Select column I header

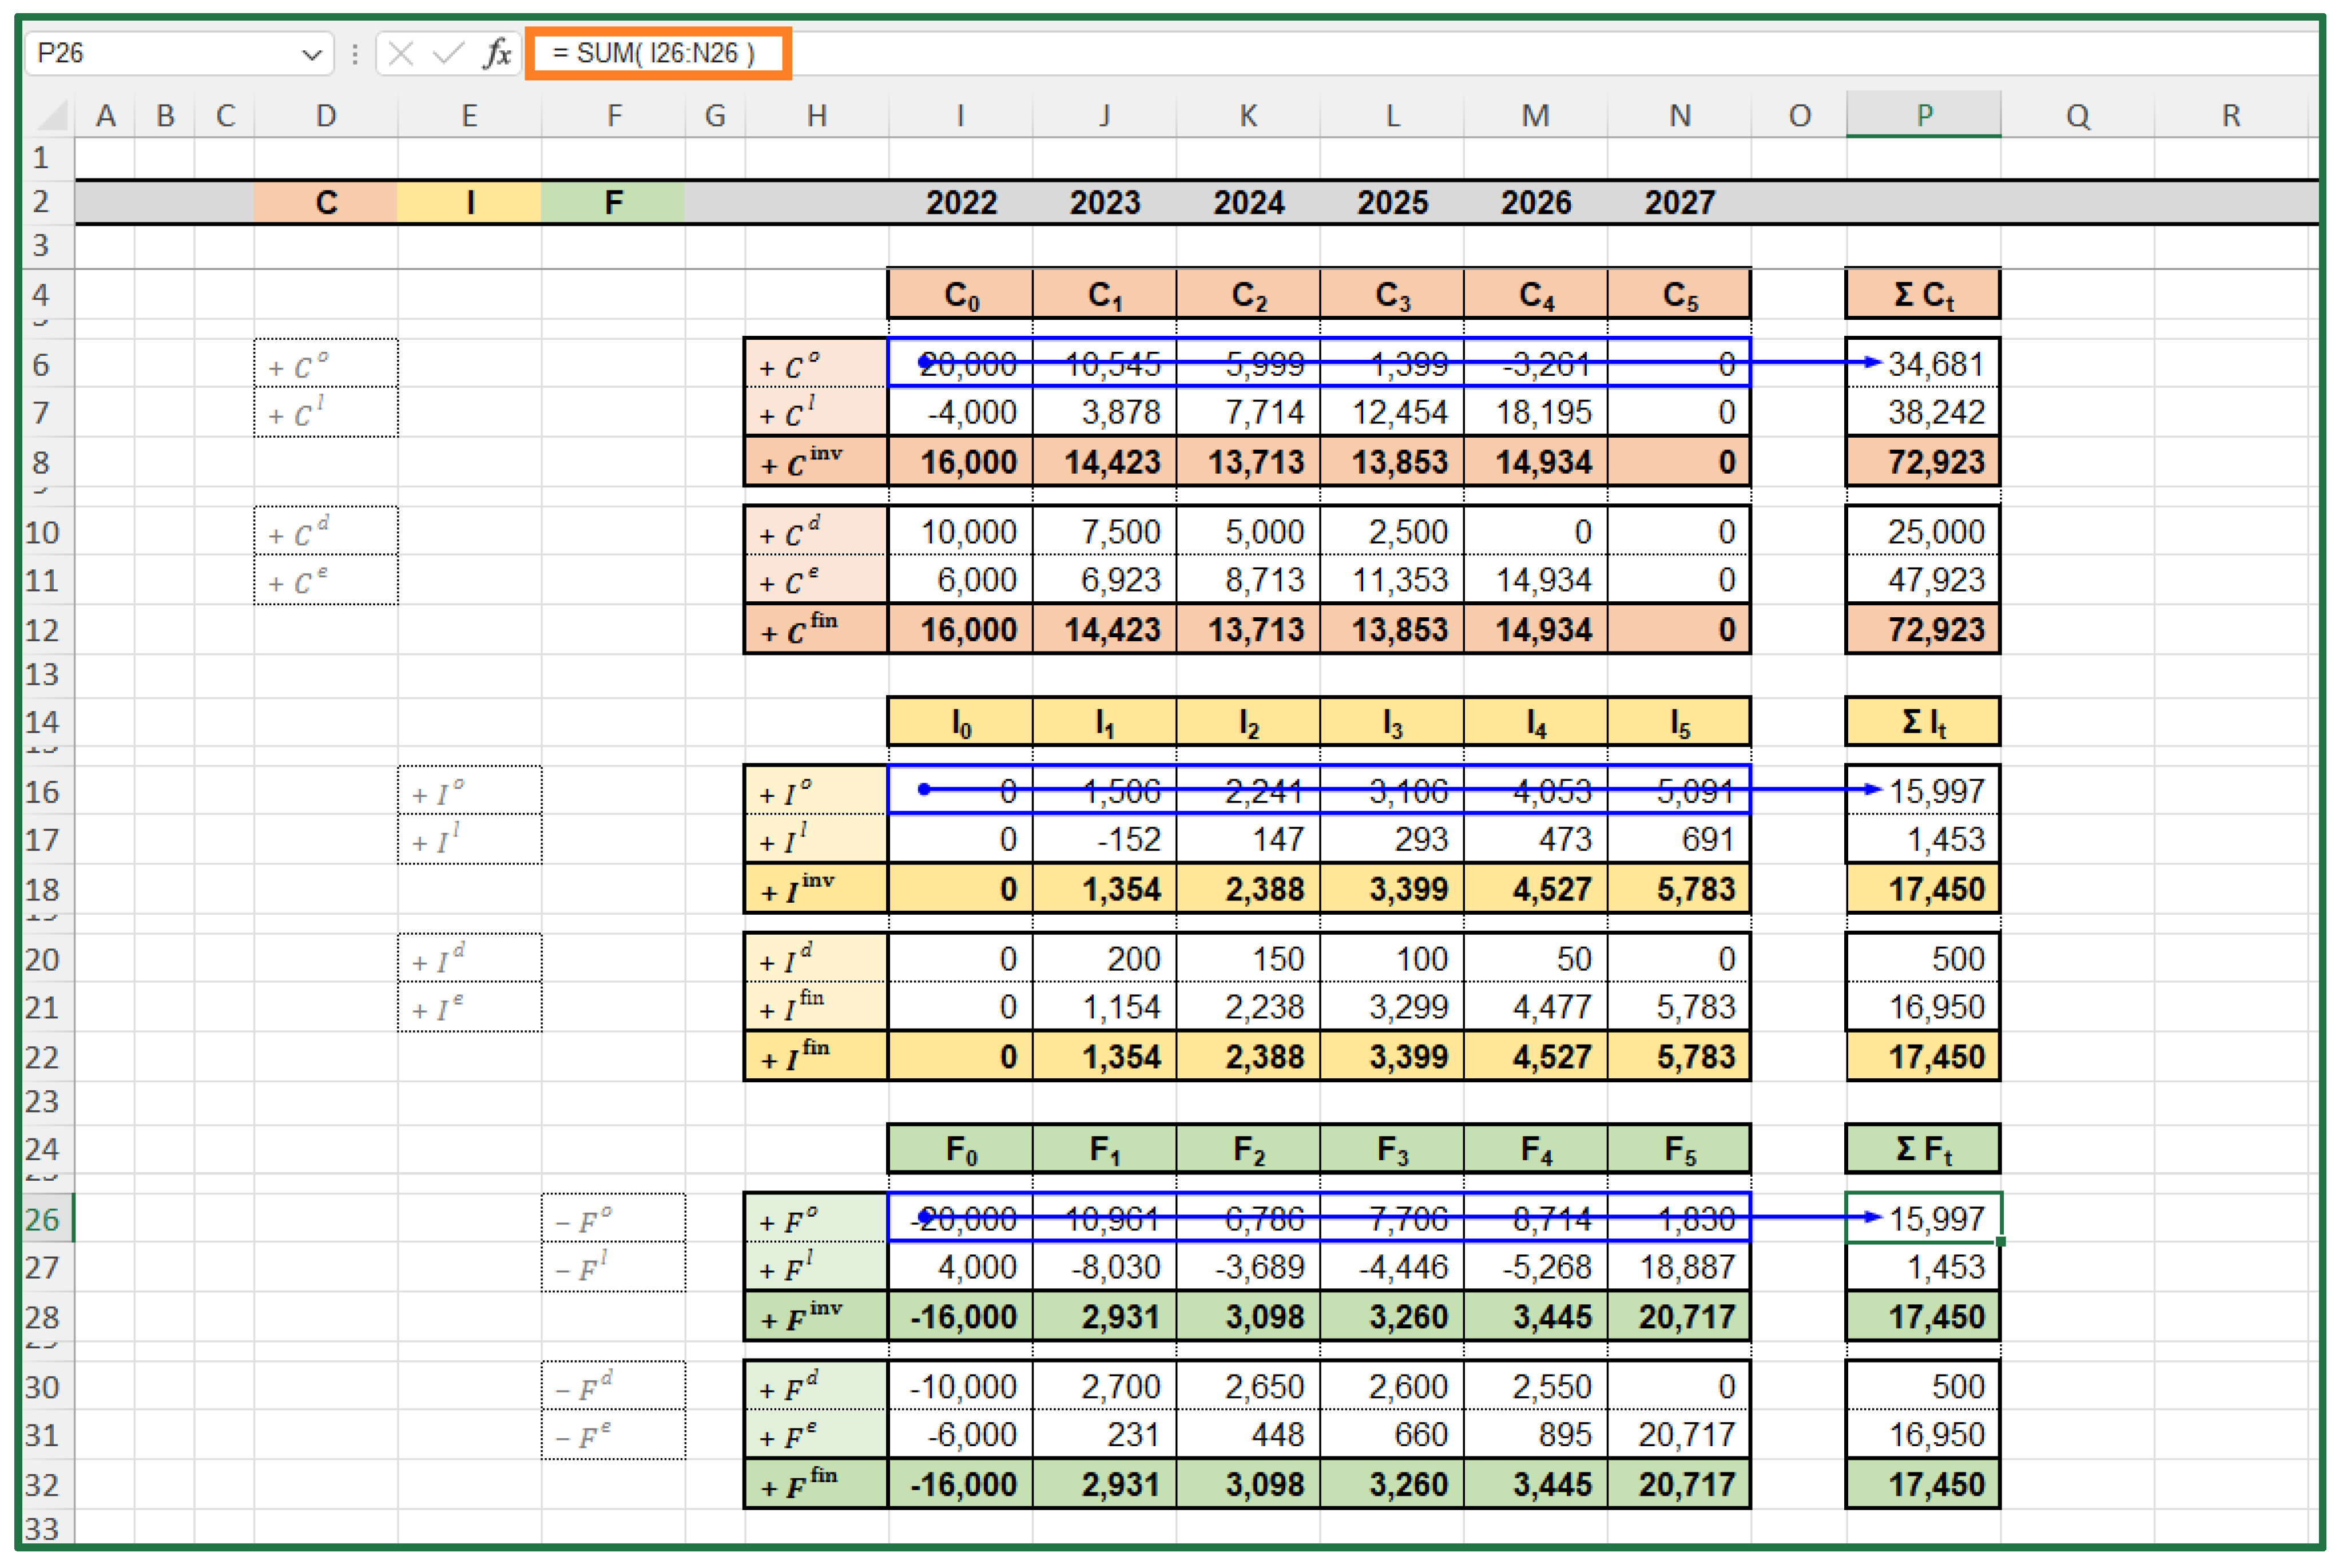tap(960, 116)
